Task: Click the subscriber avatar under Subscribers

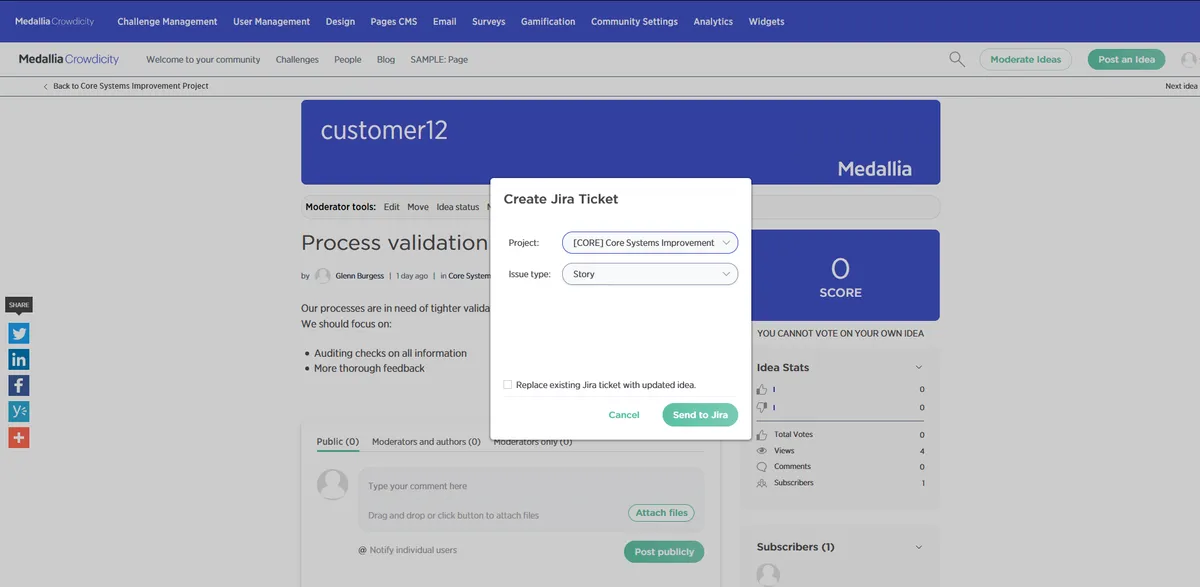Action: coord(768,575)
